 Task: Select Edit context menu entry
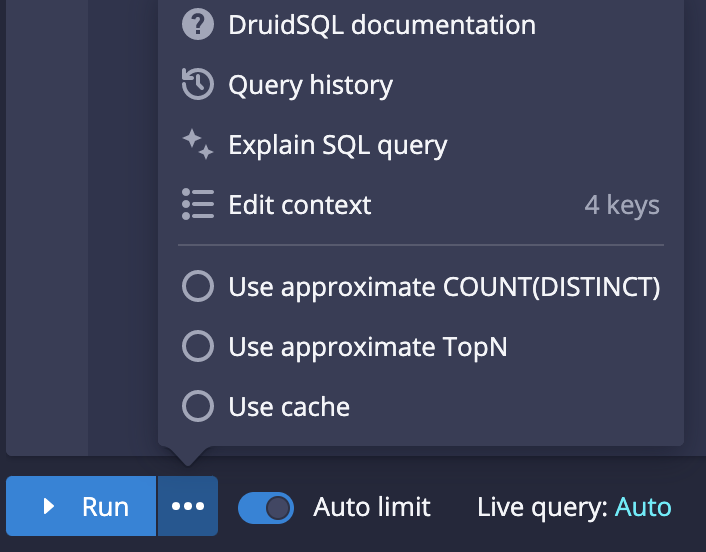(421, 205)
